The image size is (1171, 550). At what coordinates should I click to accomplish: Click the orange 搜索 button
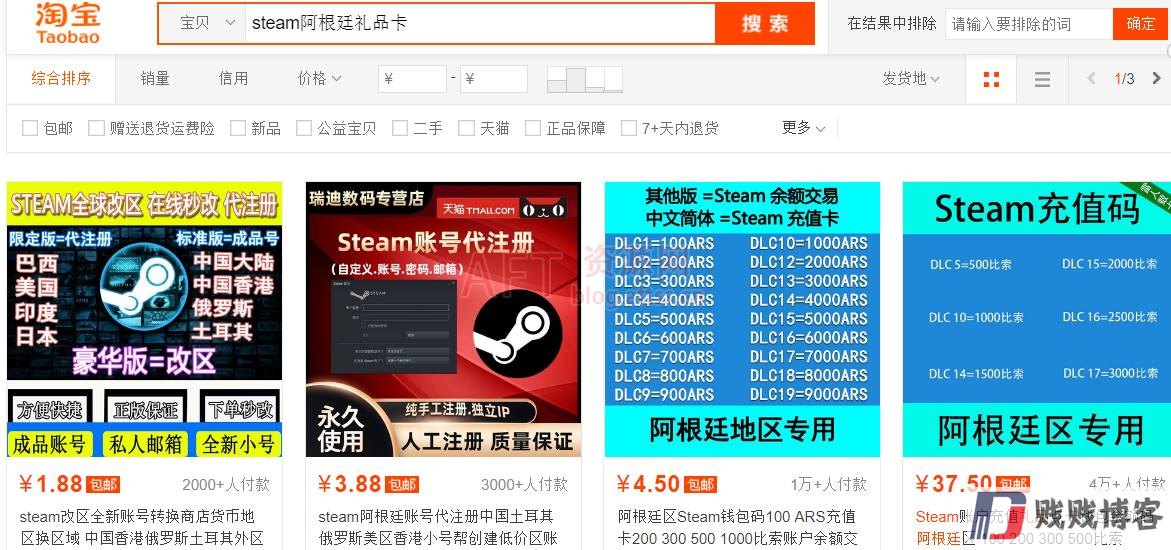click(765, 23)
